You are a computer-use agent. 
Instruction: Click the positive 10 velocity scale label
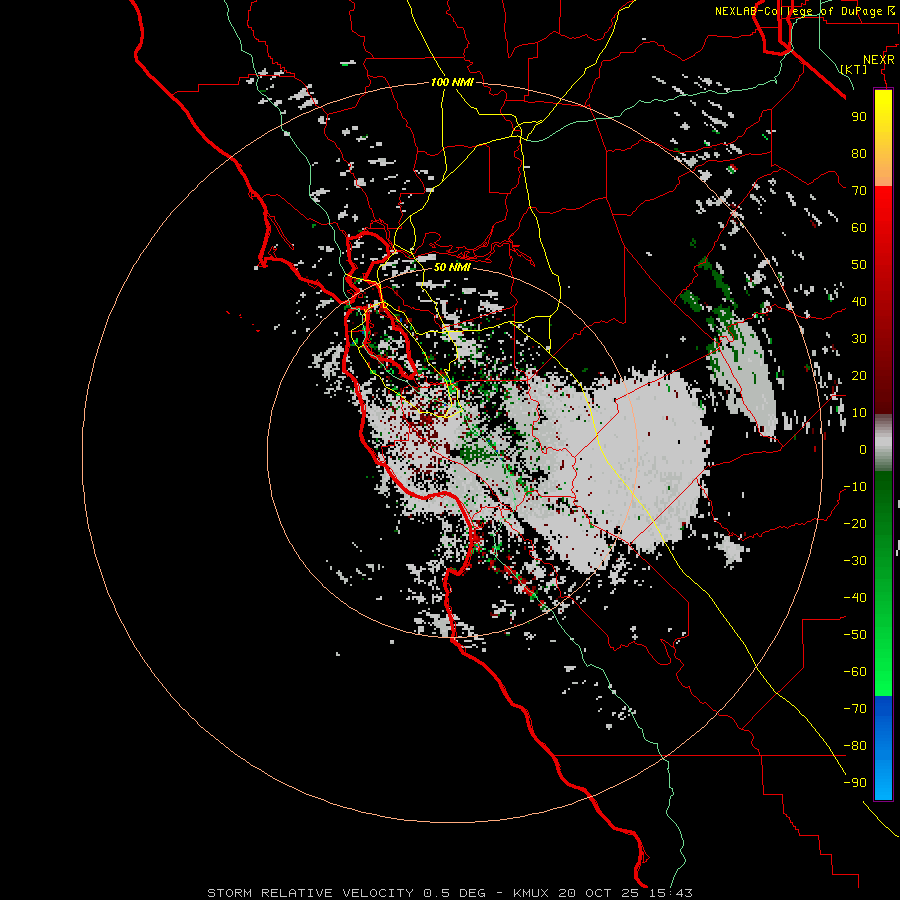point(859,413)
